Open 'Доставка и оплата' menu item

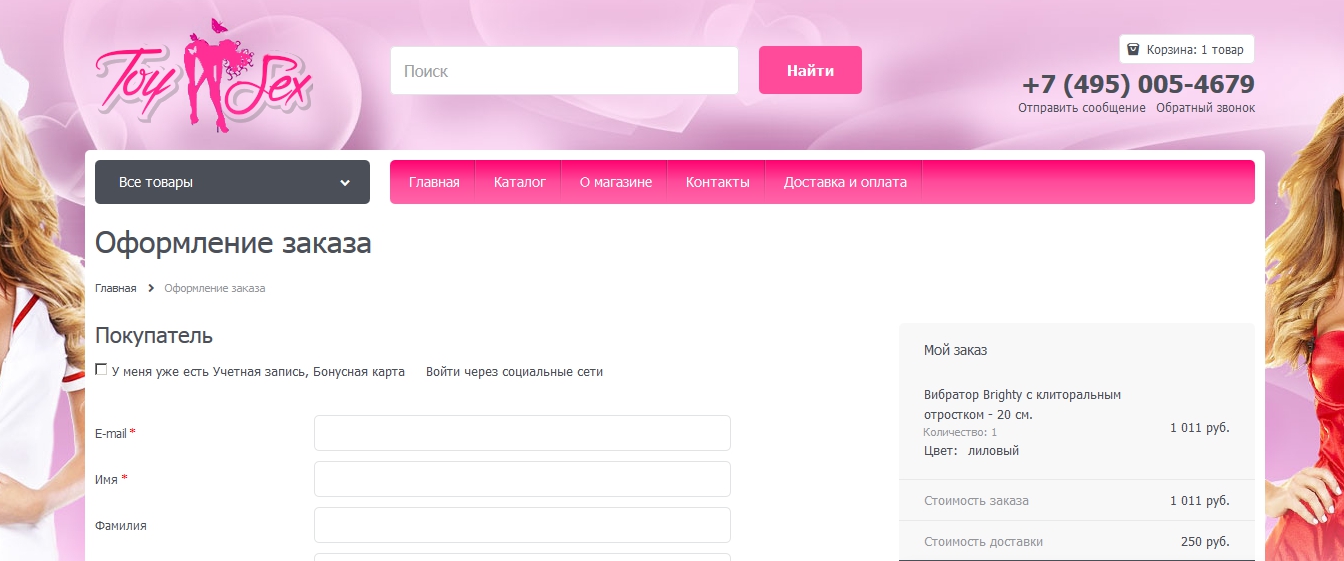tap(845, 182)
